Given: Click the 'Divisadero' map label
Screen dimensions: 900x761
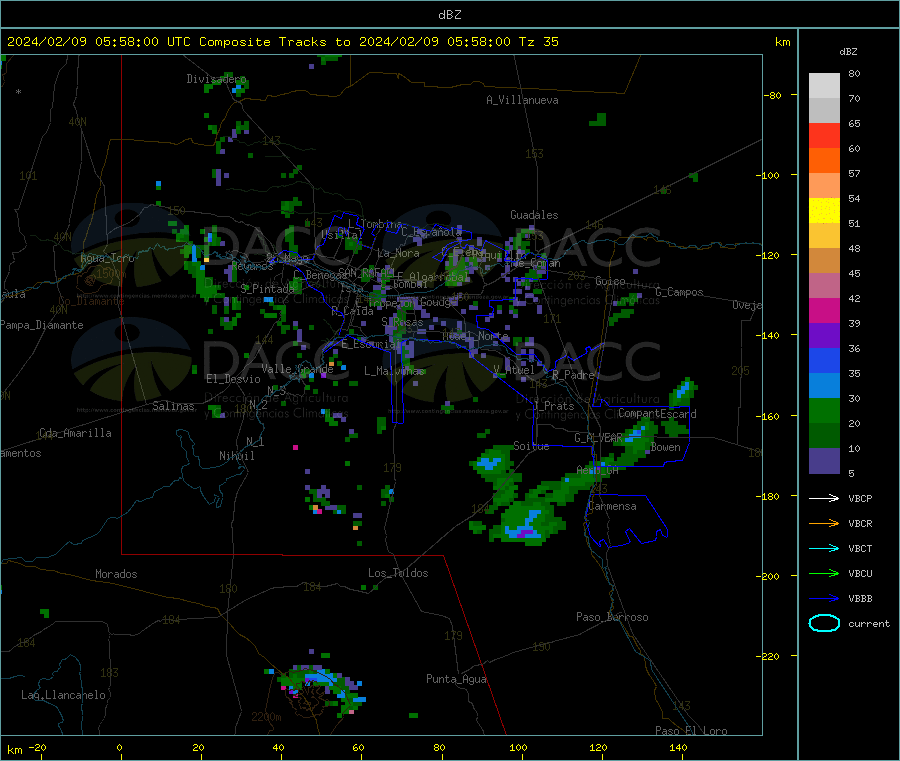Looking at the screenshot, I should (216, 79).
